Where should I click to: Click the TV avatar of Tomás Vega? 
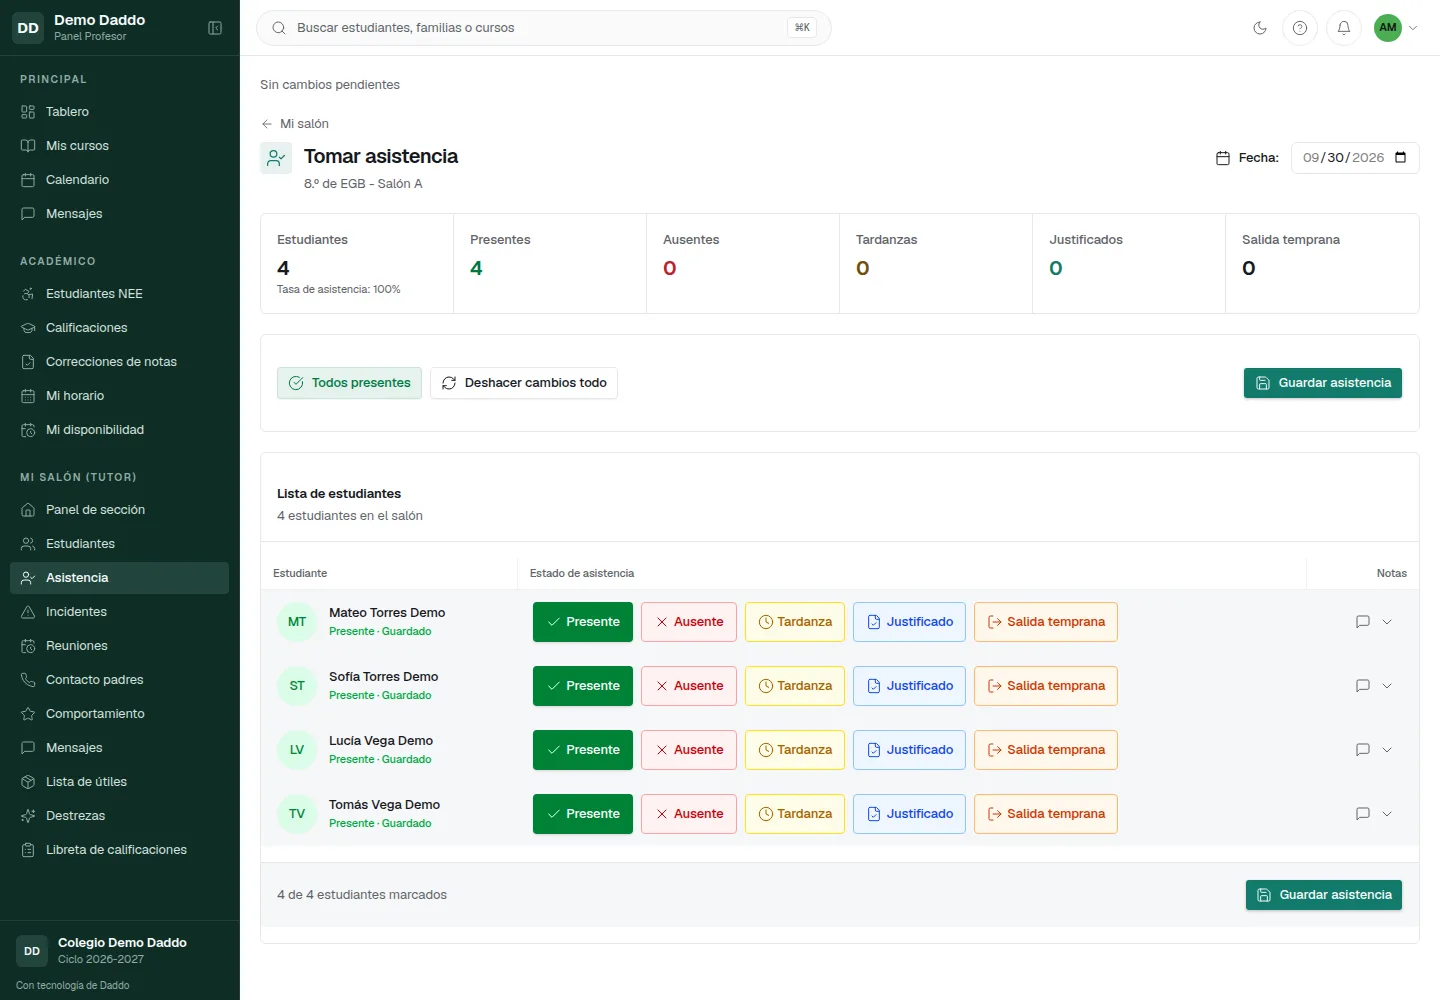click(297, 814)
